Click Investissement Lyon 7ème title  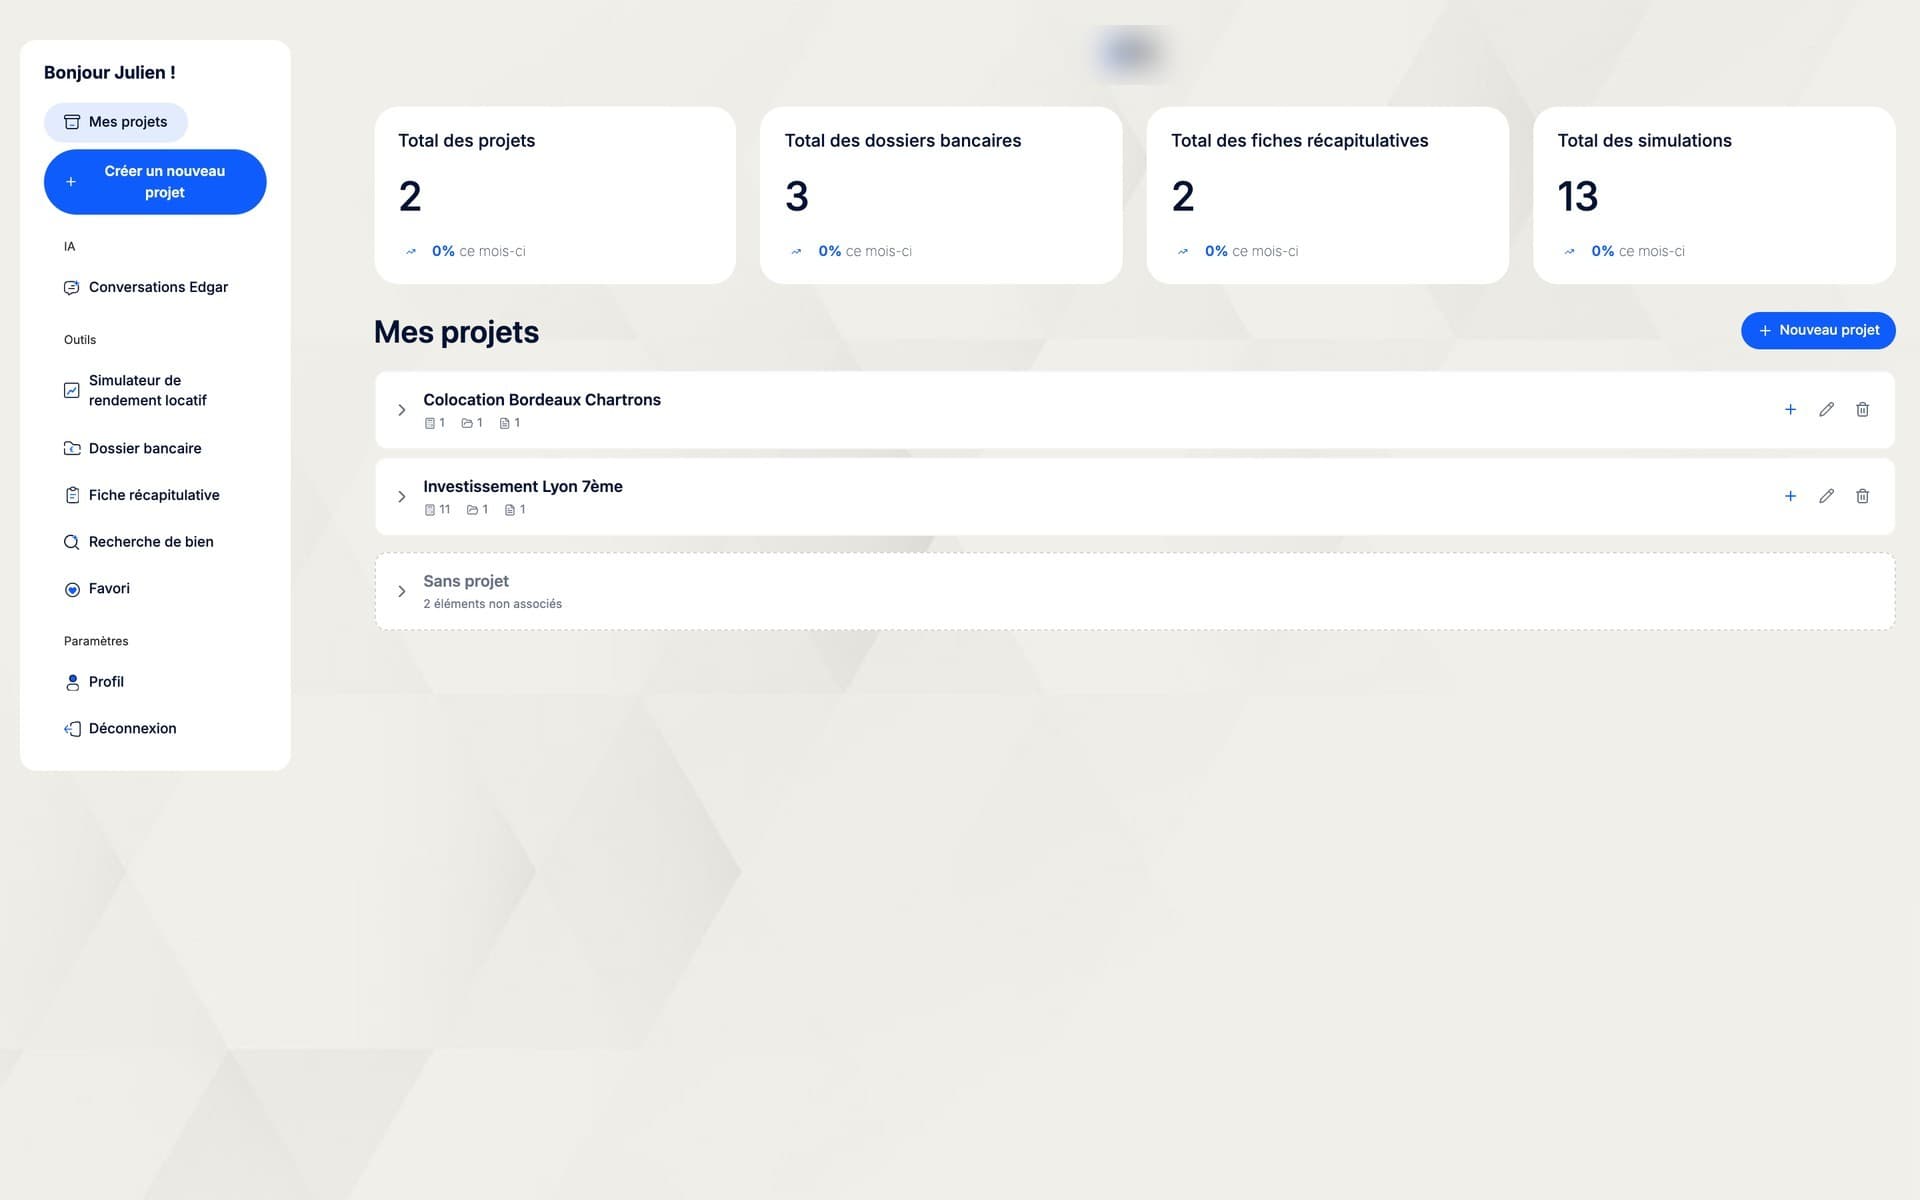click(x=523, y=487)
